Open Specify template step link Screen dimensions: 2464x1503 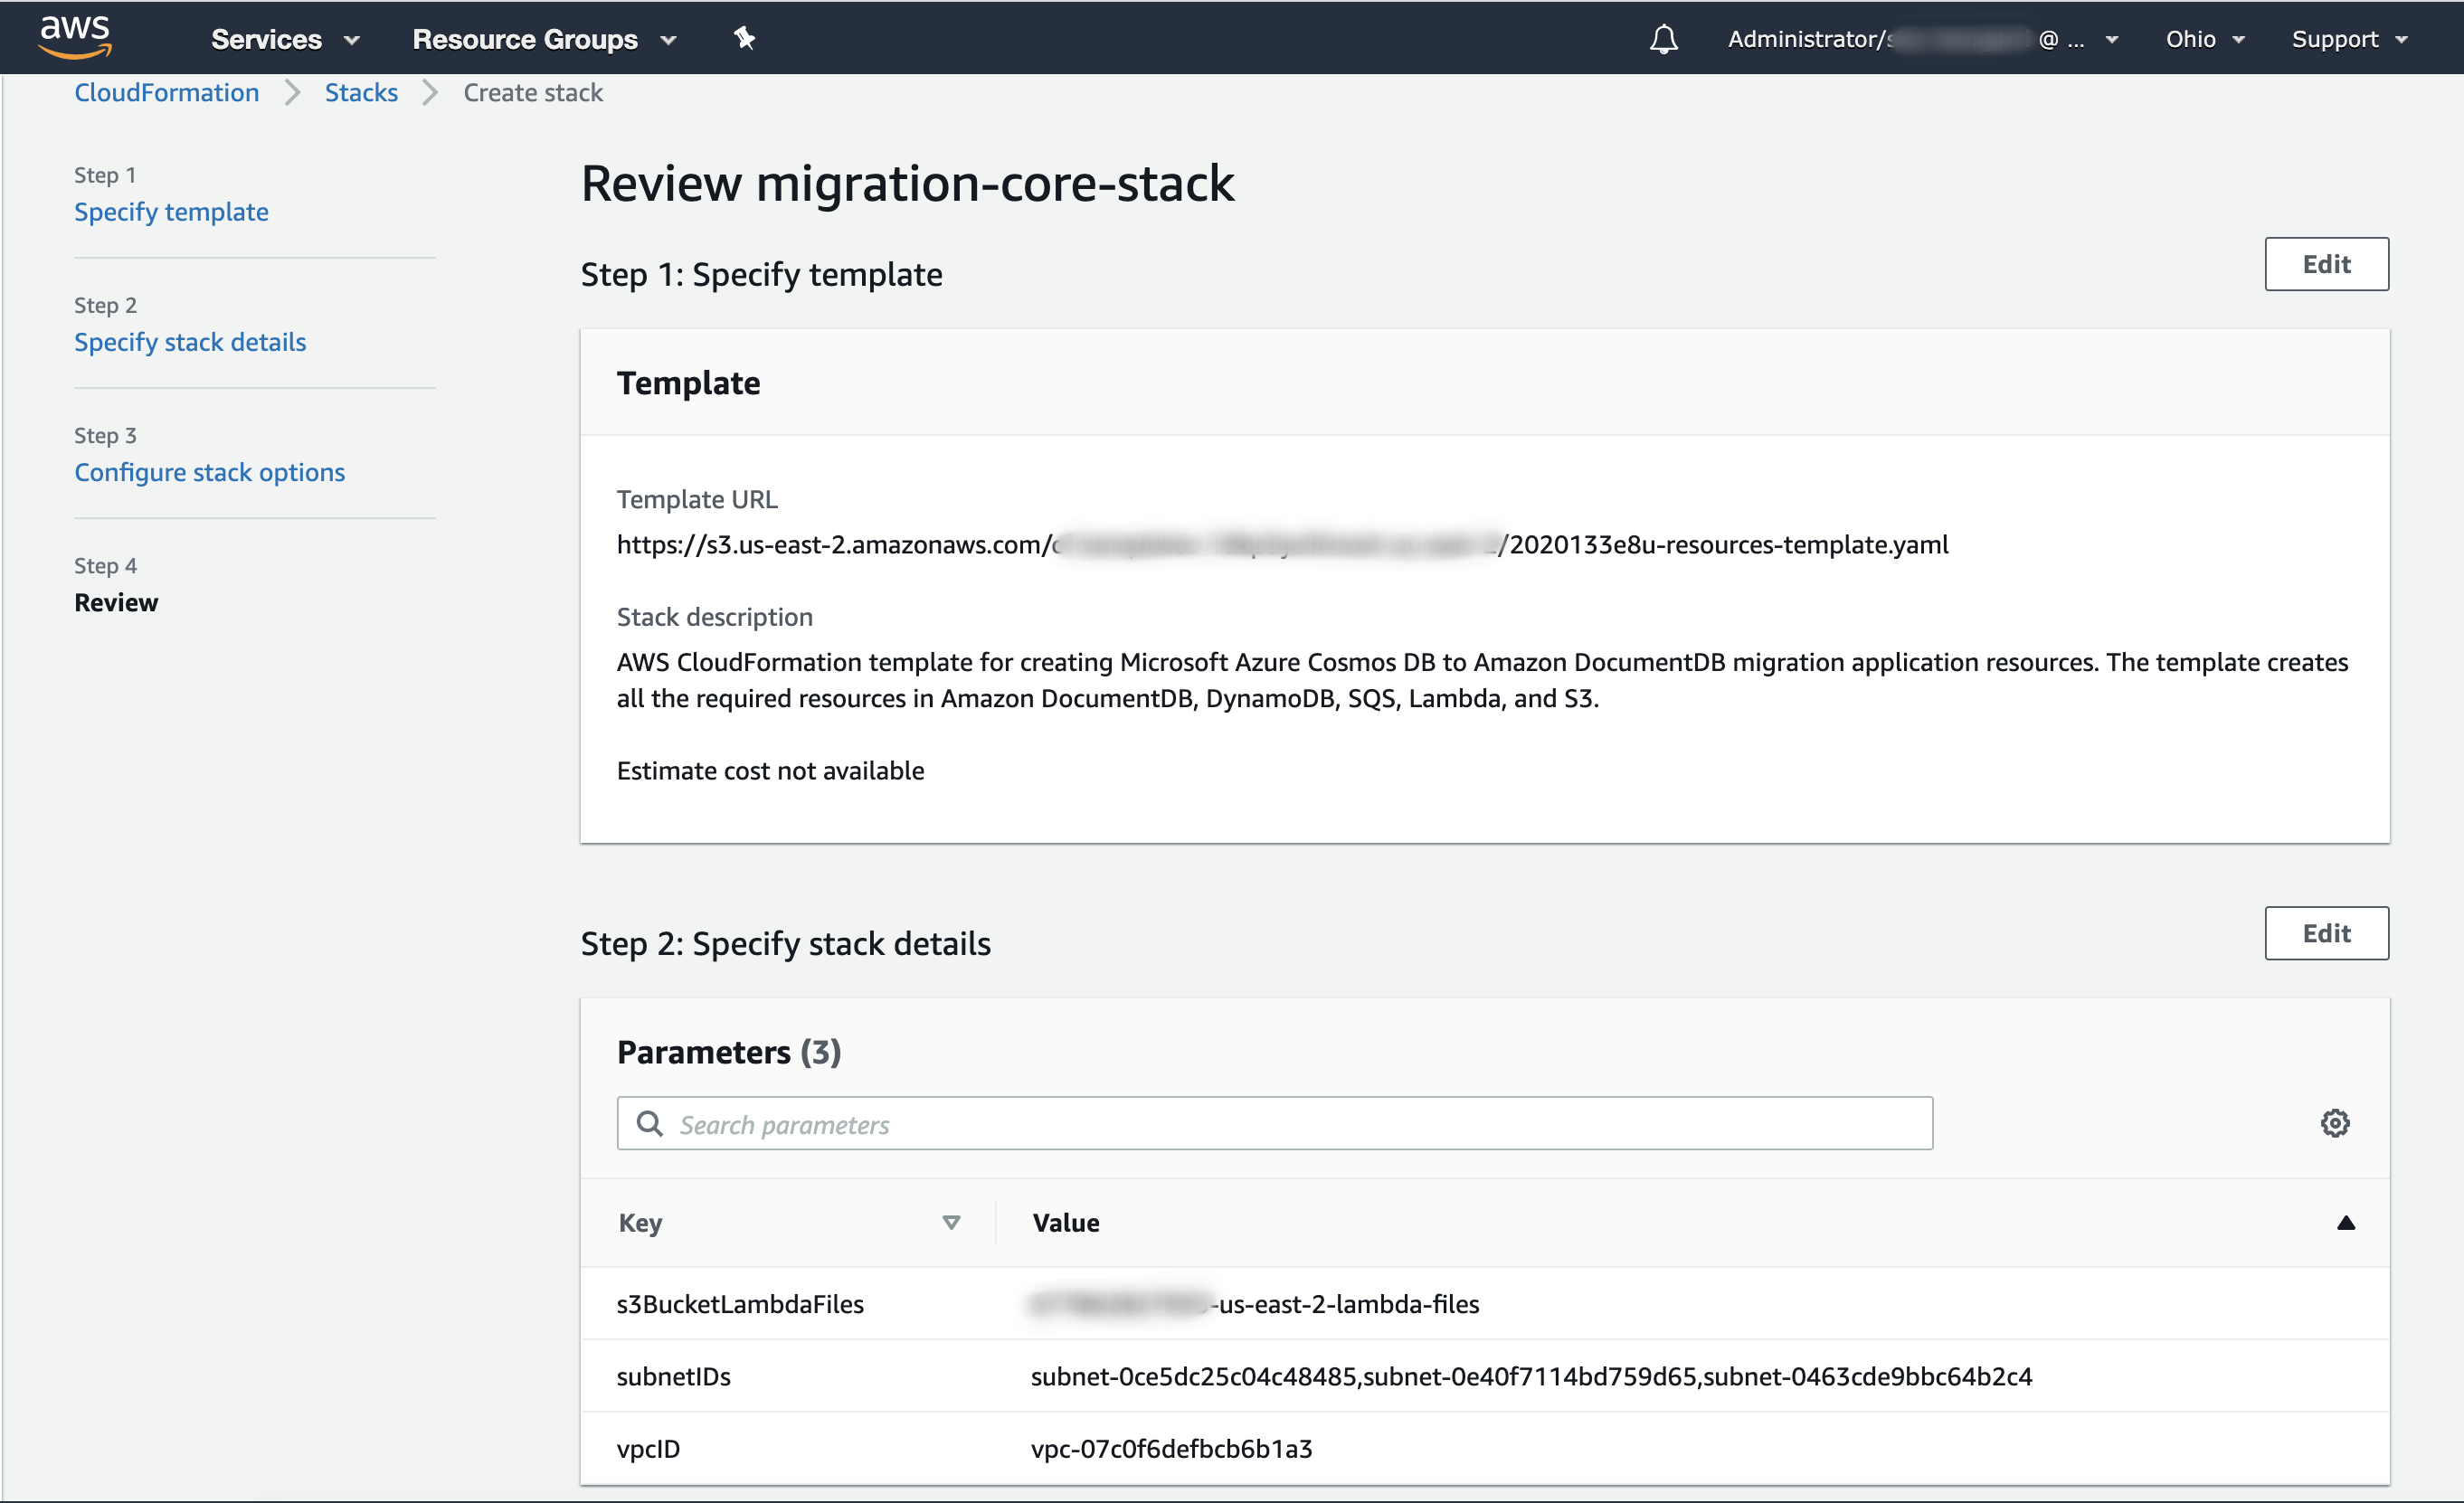(171, 212)
